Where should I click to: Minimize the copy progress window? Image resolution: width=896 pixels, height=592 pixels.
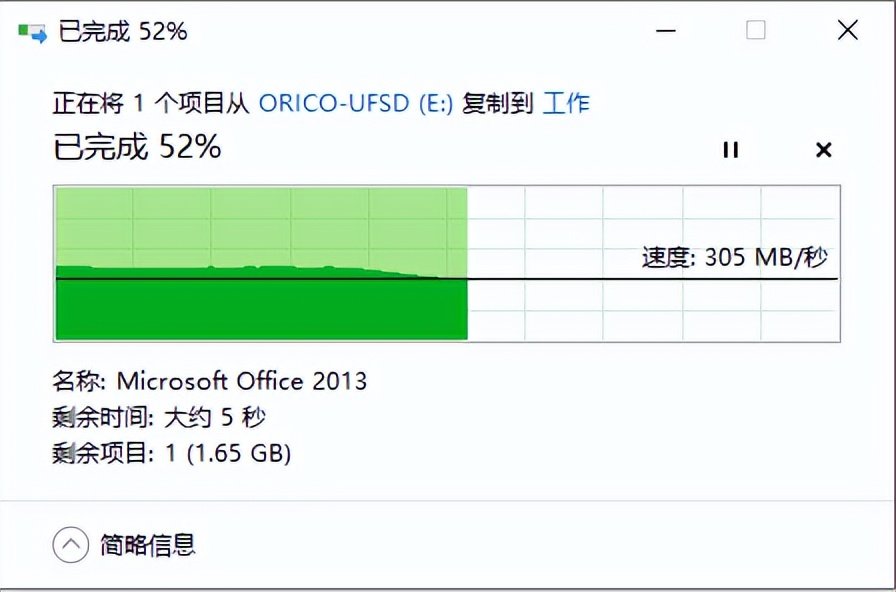(x=664, y=31)
